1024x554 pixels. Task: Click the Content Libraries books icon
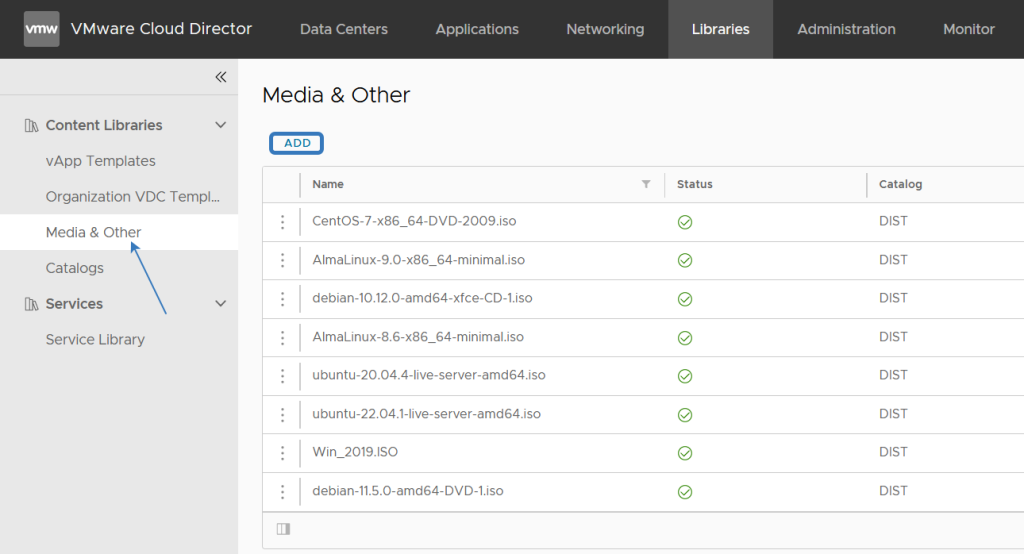31,125
